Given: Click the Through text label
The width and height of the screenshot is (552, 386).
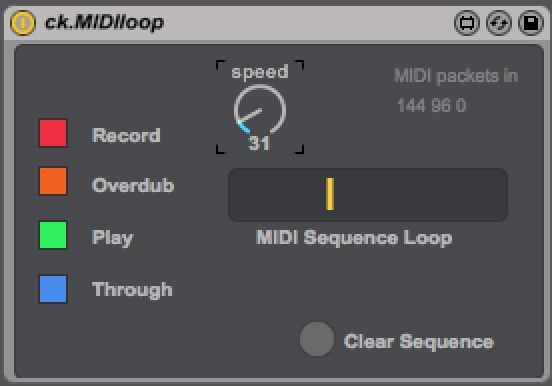Looking at the screenshot, I should pyautogui.click(x=132, y=290).
